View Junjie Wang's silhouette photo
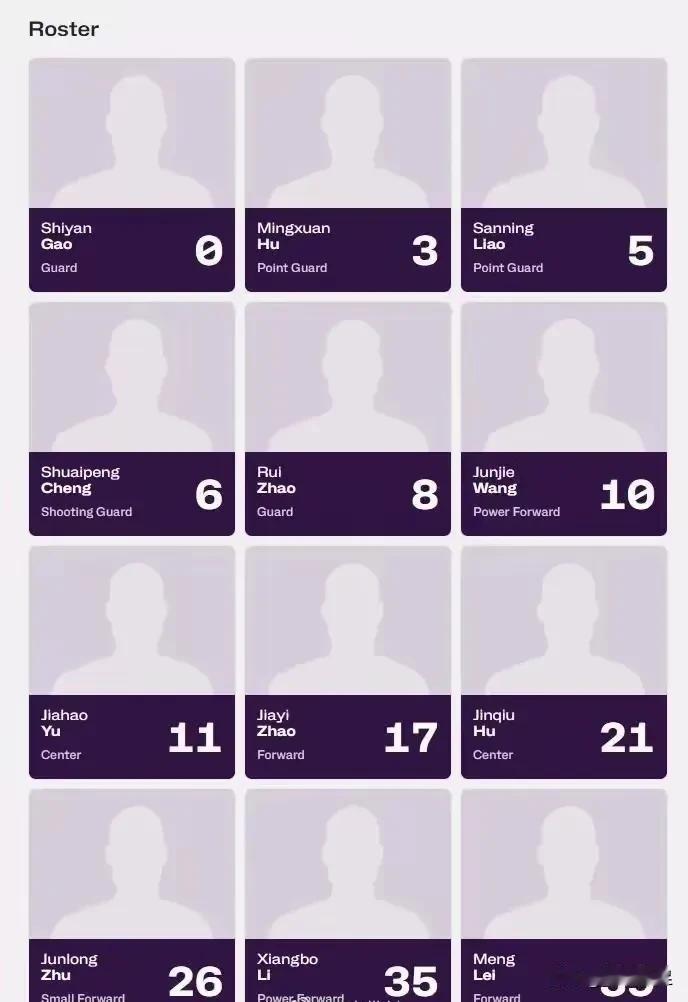 pyautogui.click(x=563, y=377)
